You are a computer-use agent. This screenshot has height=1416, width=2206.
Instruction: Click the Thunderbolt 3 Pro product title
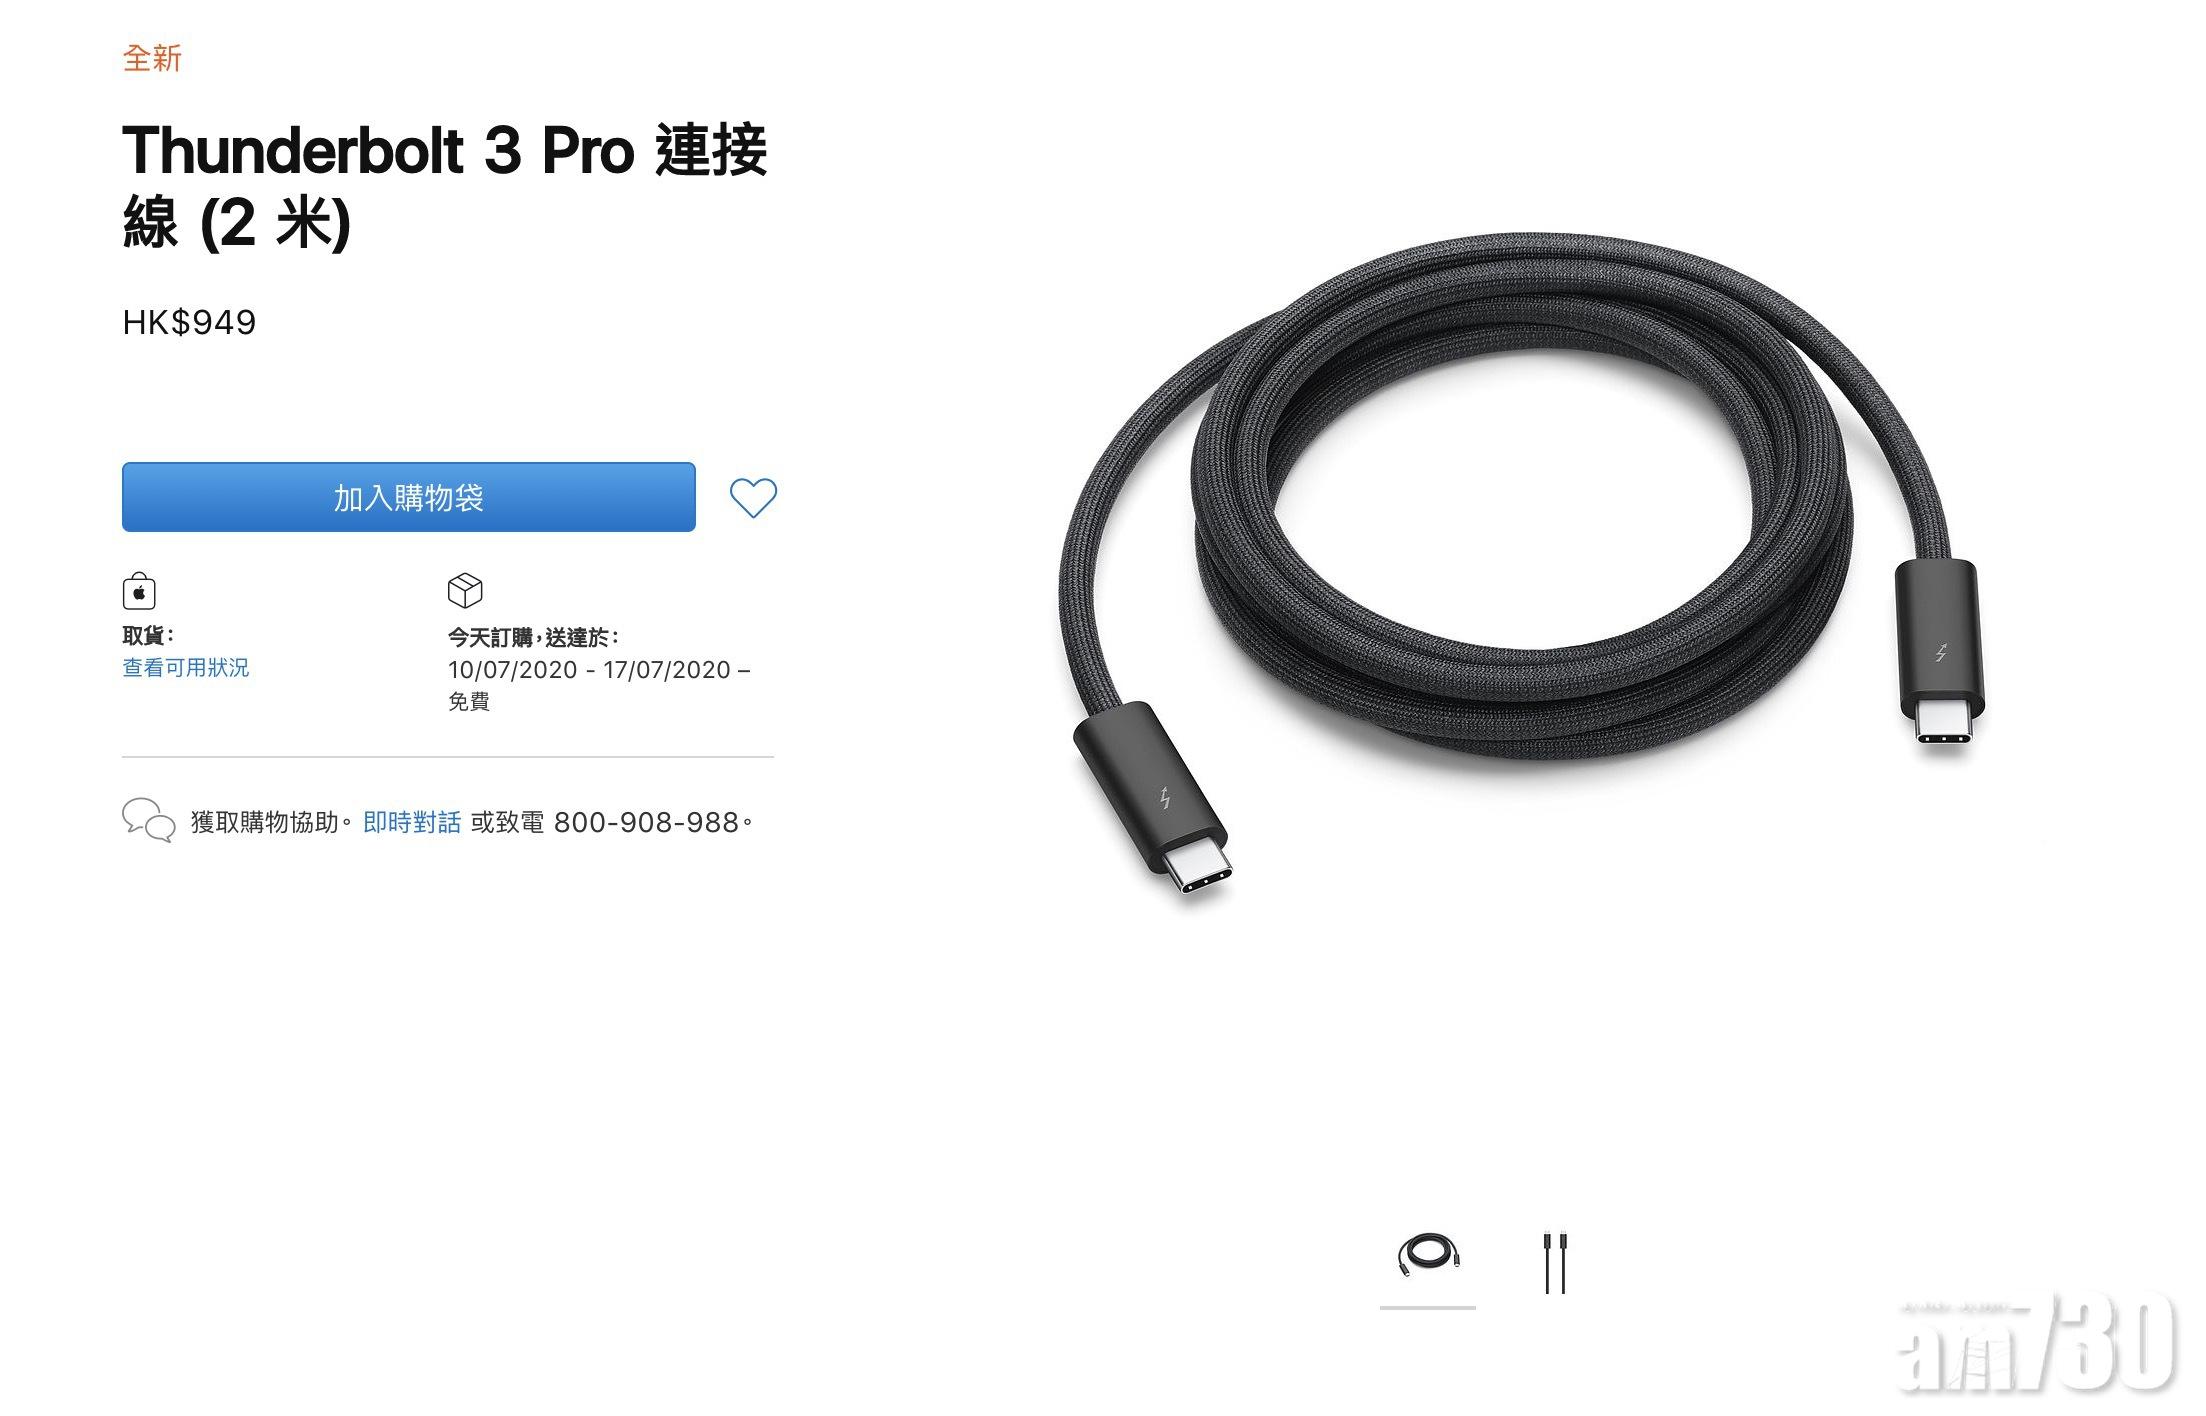pyautogui.click(x=444, y=186)
